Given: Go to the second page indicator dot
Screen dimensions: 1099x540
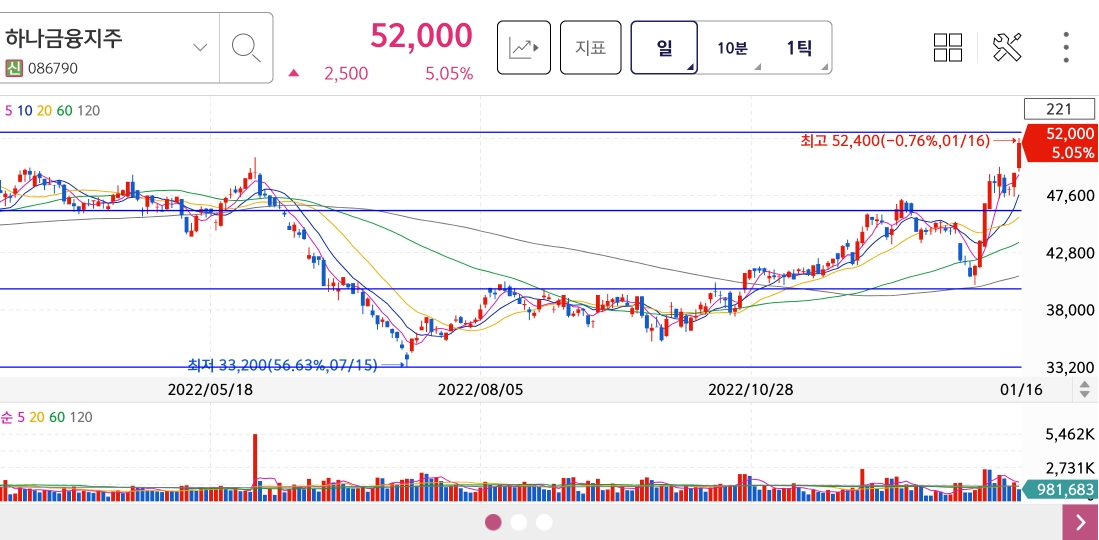Looking at the screenshot, I should (519, 522).
